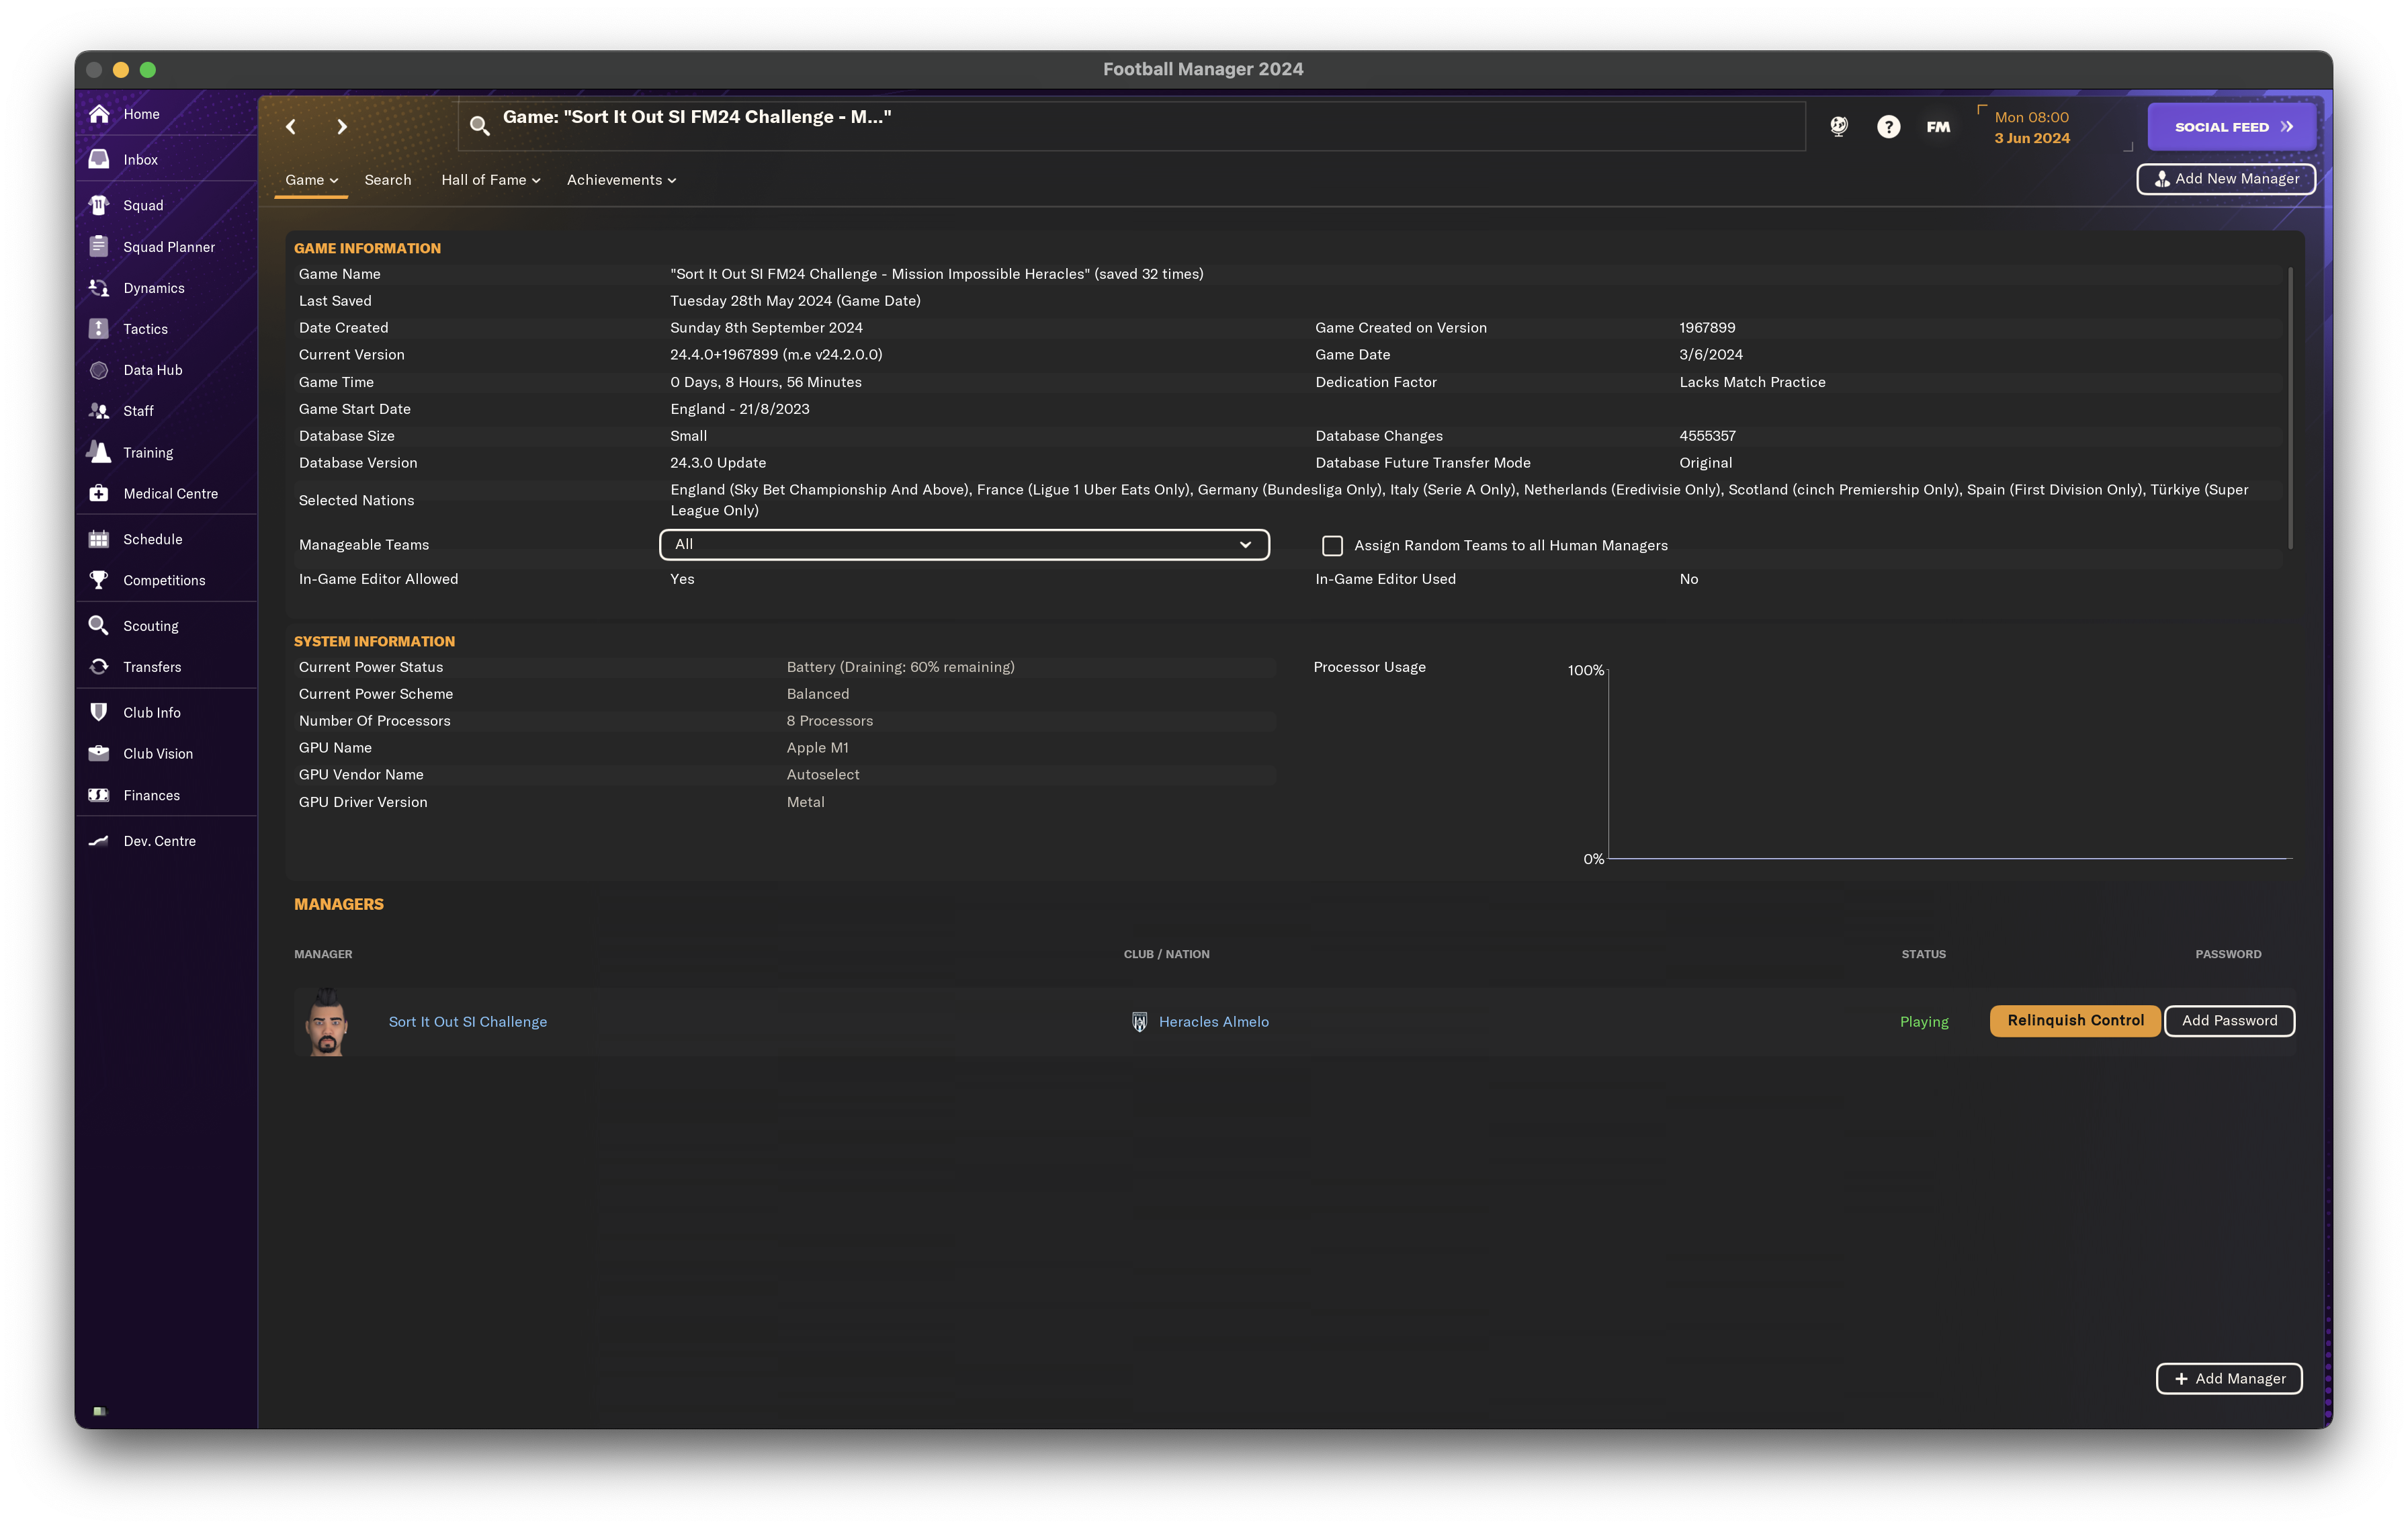Screen dimensions: 2408x1528
Task: Open Transfers arrows icon
Action: (x=99, y=667)
